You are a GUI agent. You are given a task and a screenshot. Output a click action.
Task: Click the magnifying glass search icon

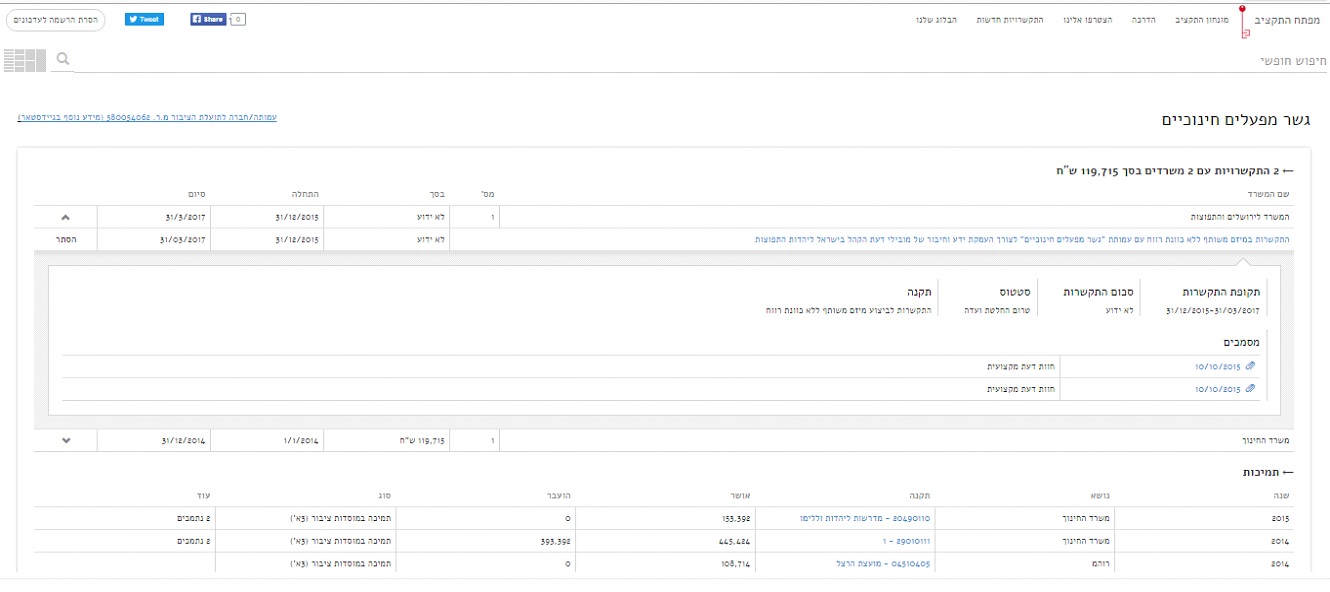coord(62,60)
